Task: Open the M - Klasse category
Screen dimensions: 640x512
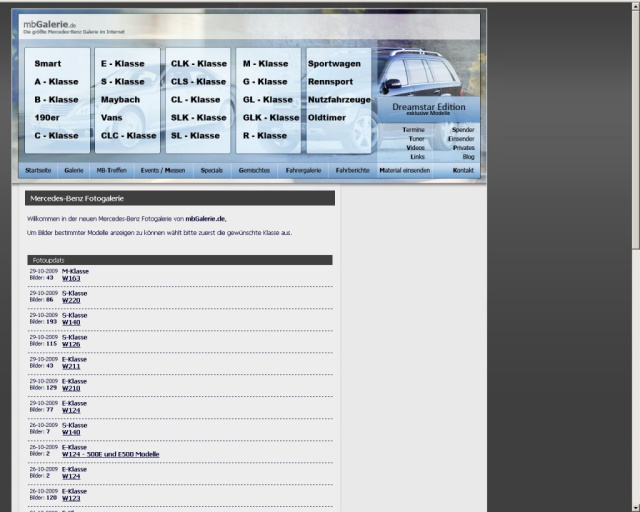Action: [266, 64]
